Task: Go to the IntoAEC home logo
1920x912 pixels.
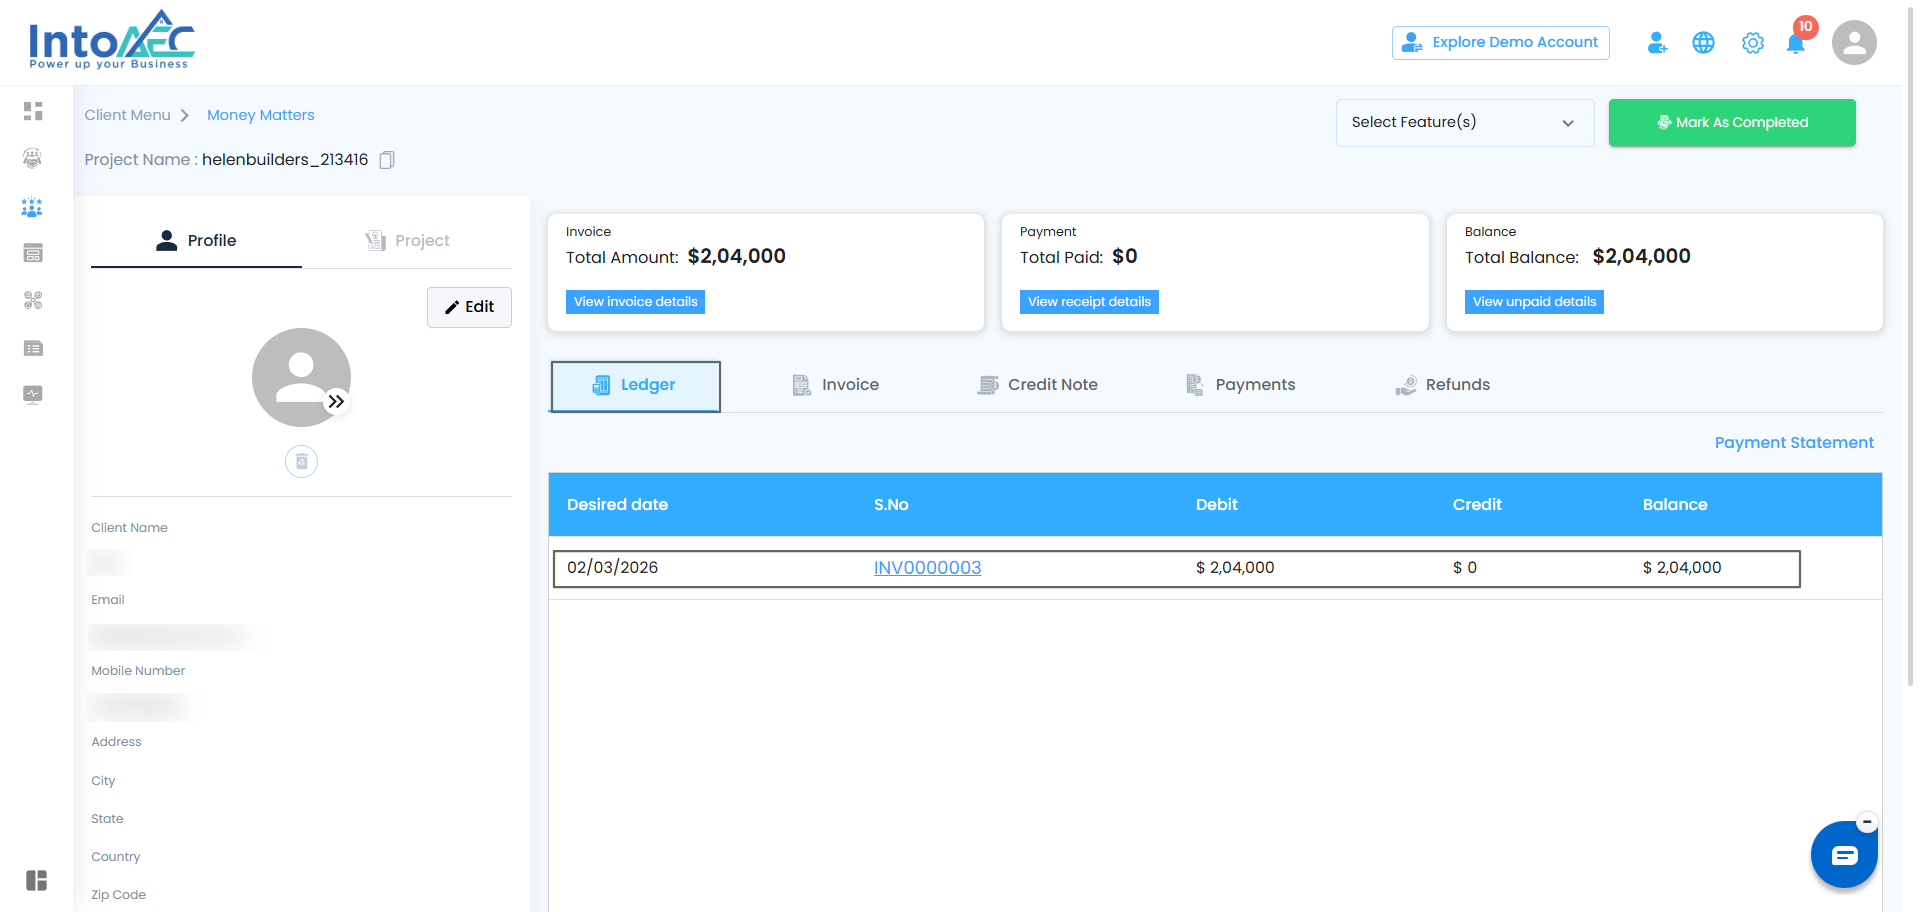Action: [x=111, y=41]
